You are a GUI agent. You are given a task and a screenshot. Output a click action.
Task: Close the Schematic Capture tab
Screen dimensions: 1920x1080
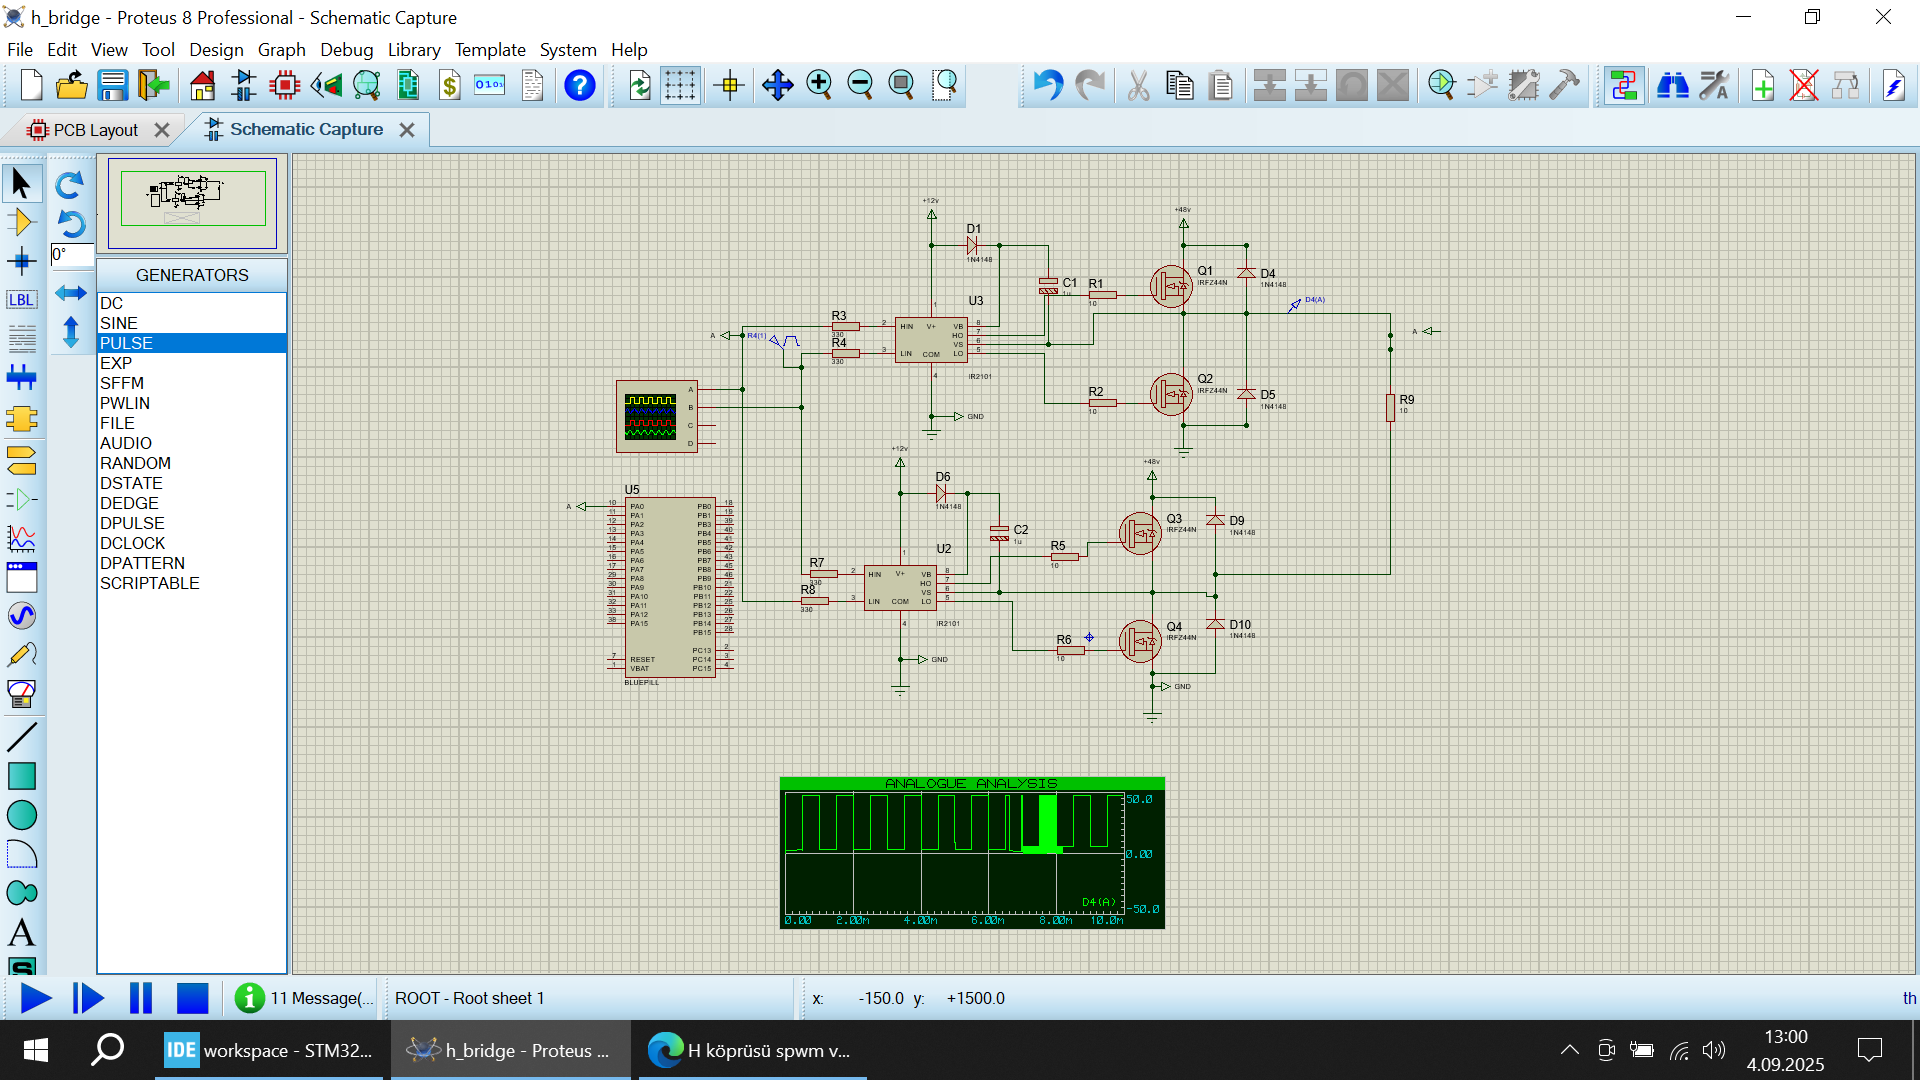pos(407,130)
